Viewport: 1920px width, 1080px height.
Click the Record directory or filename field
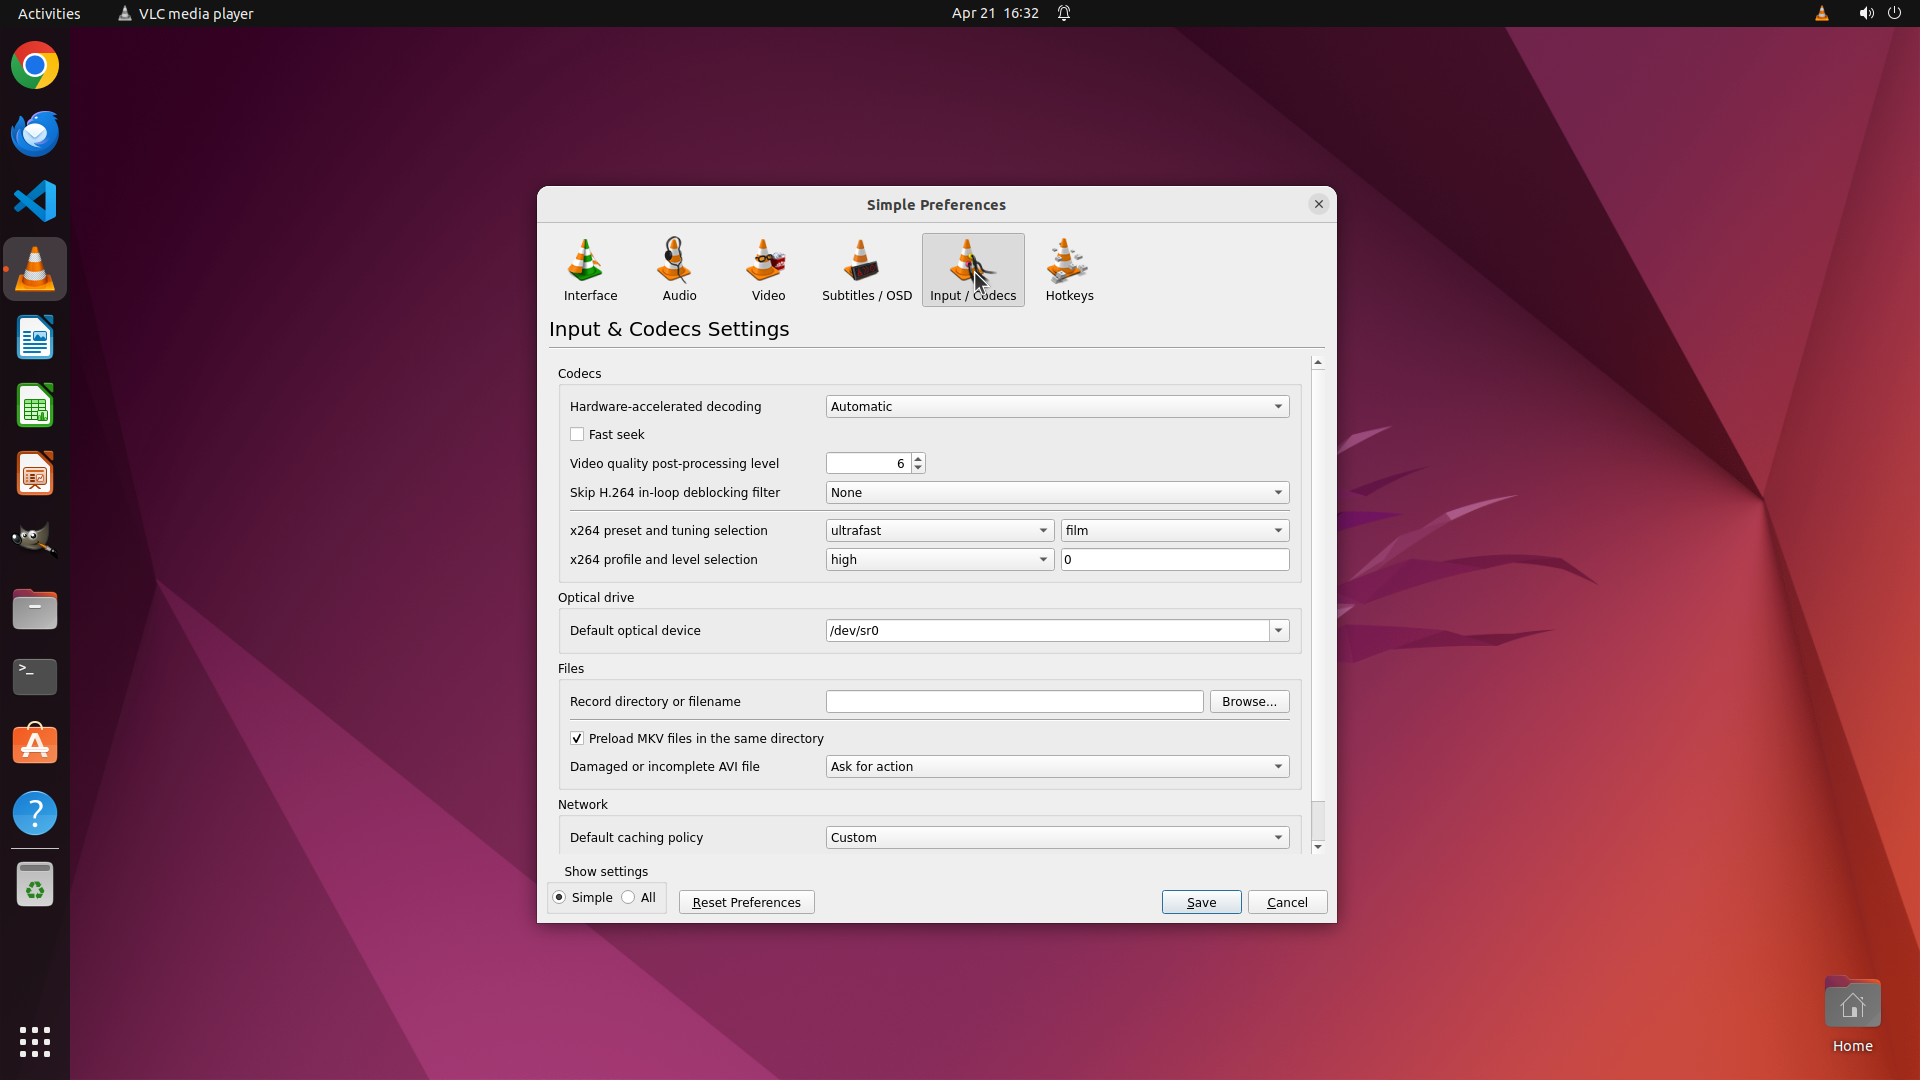pyautogui.click(x=1013, y=701)
